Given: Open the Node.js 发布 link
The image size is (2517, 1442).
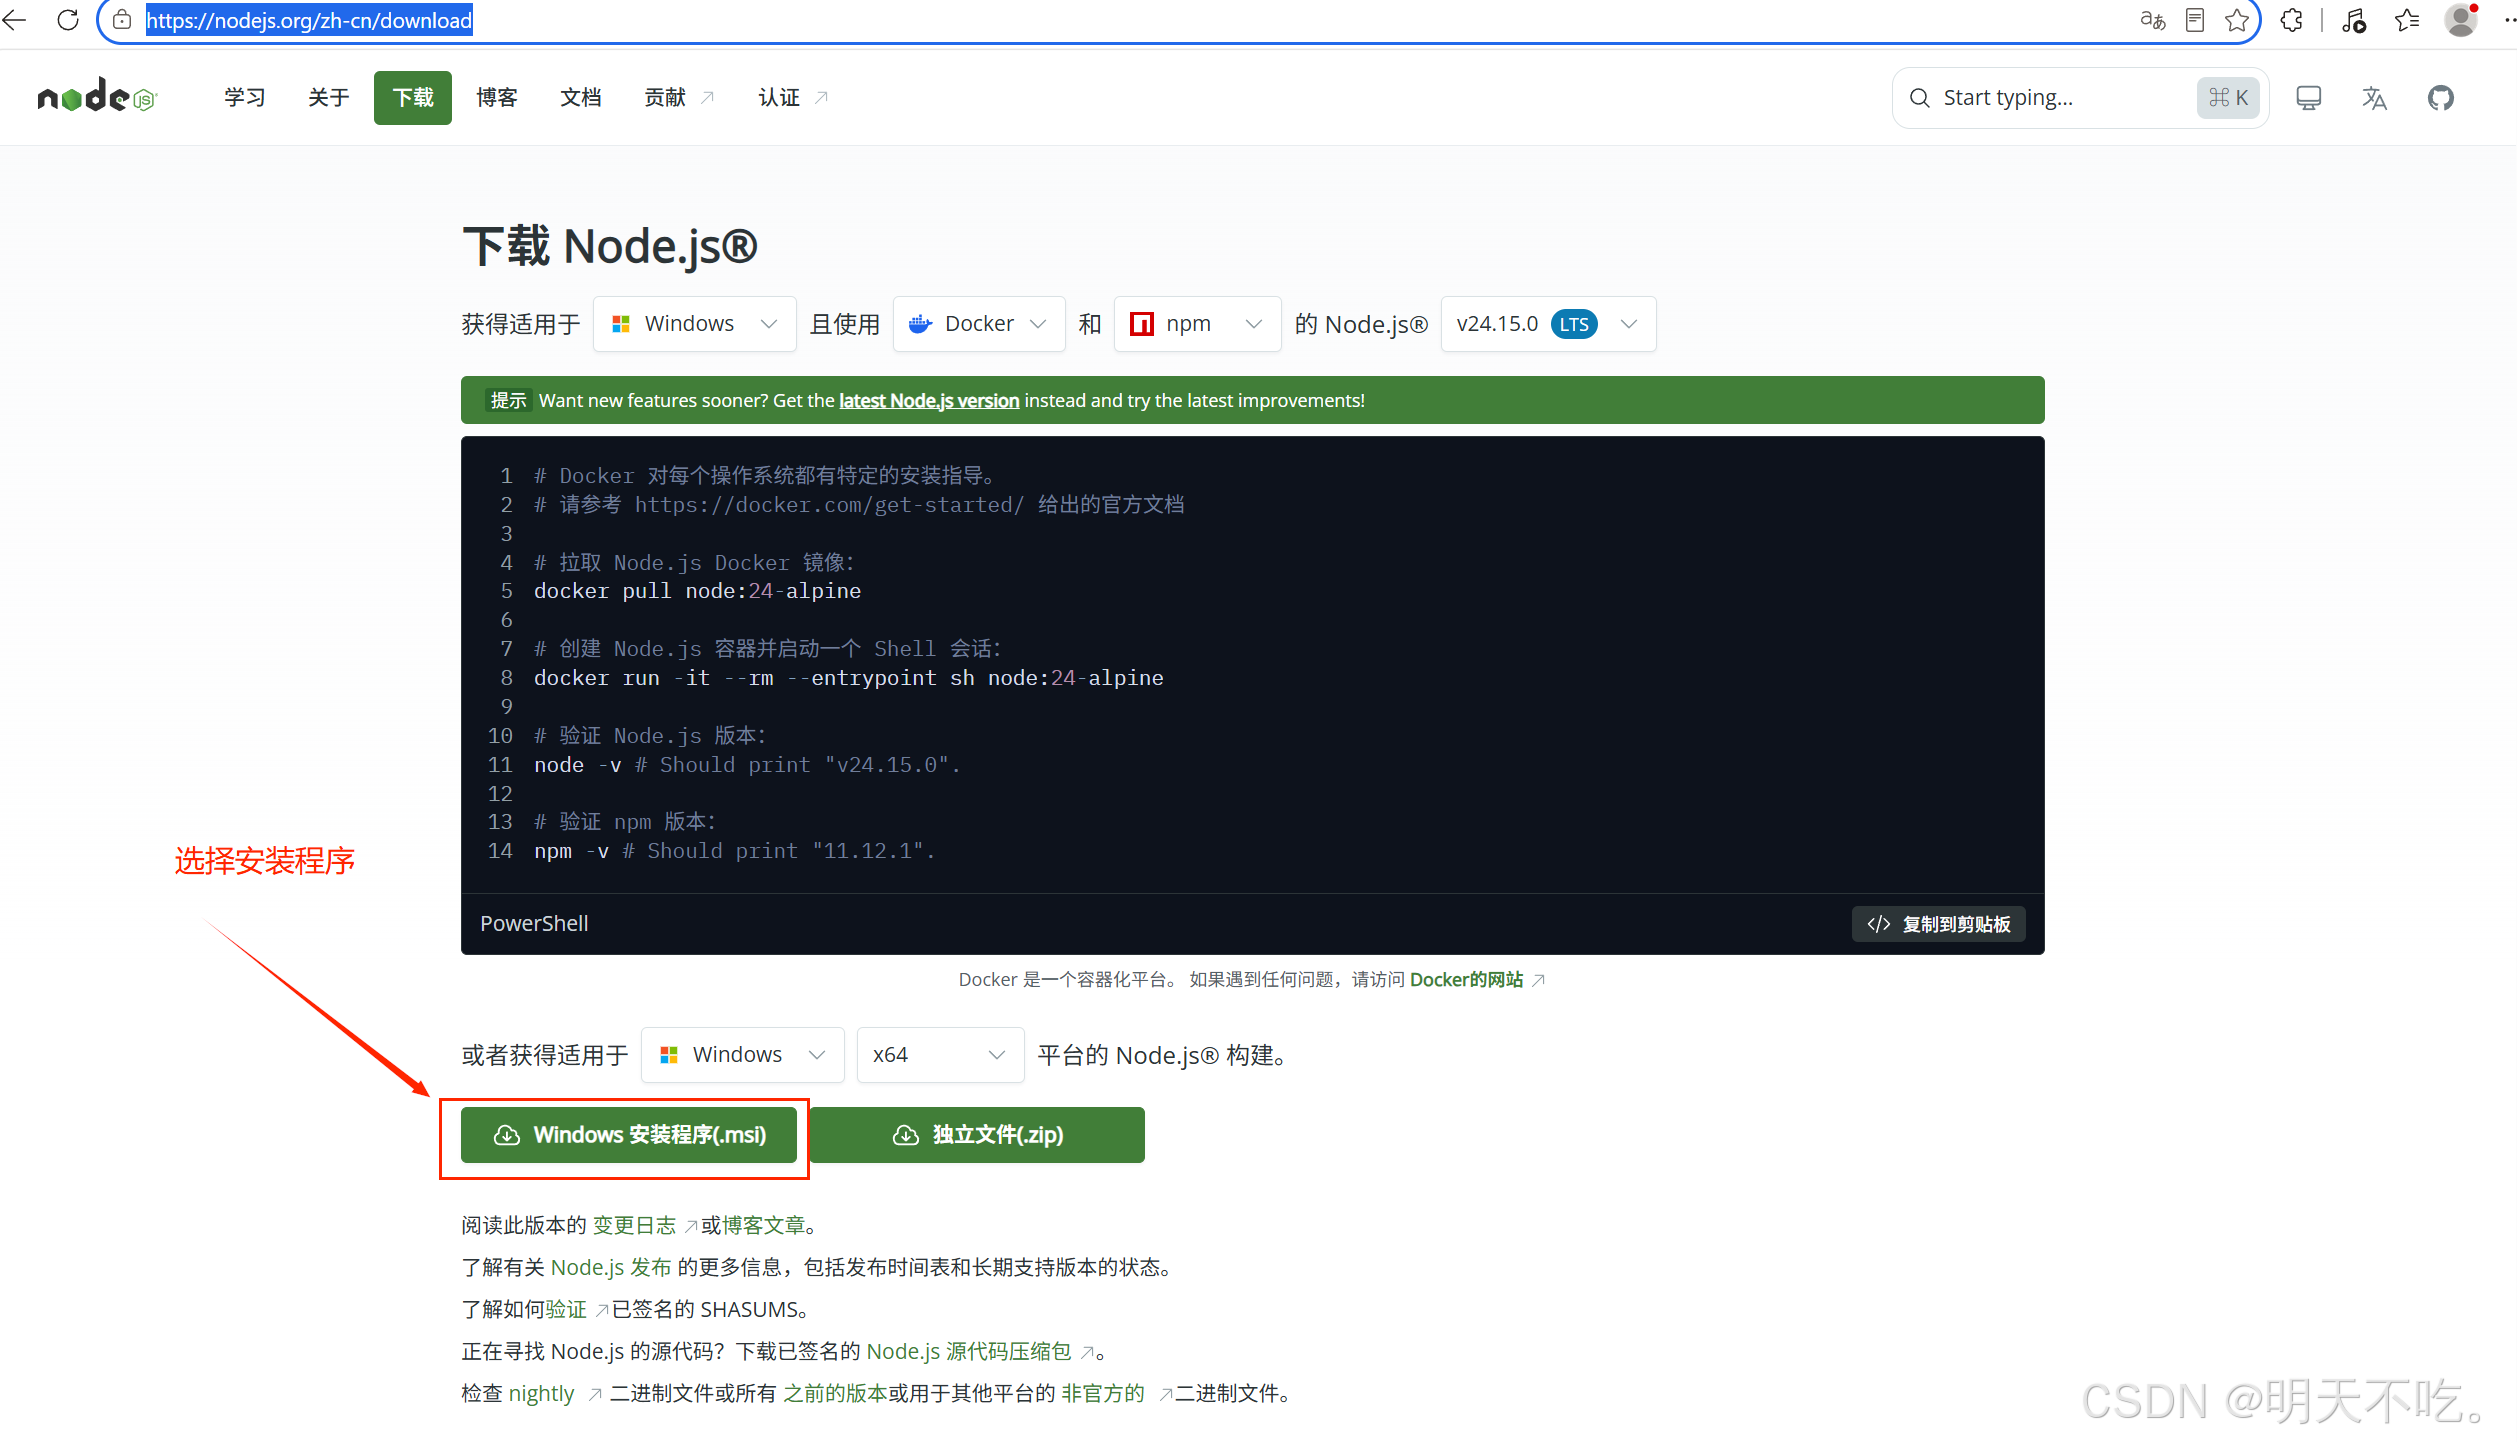Looking at the screenshot, I should tap(611, 1268).
